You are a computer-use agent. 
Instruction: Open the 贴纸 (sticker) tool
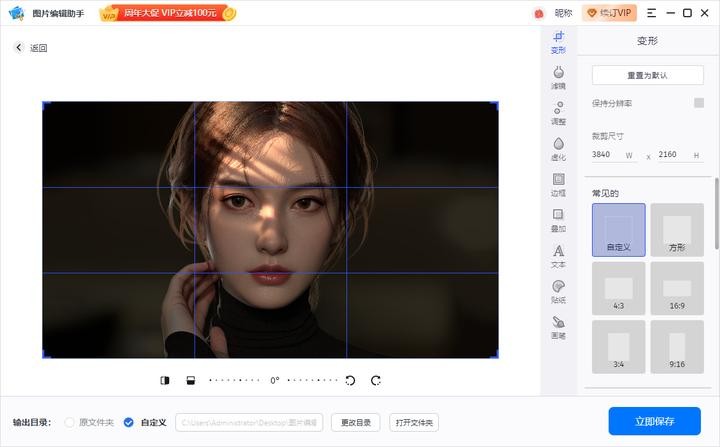coord(558,292)
